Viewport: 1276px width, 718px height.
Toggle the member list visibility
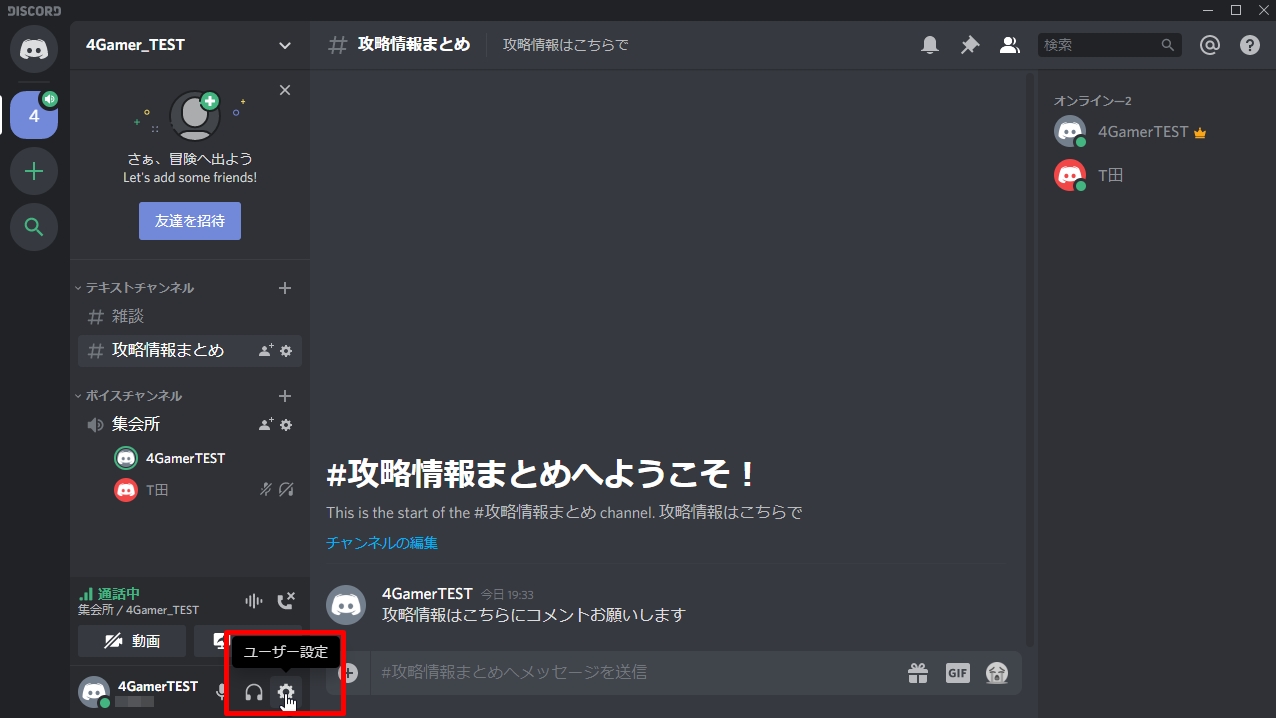1010,45
